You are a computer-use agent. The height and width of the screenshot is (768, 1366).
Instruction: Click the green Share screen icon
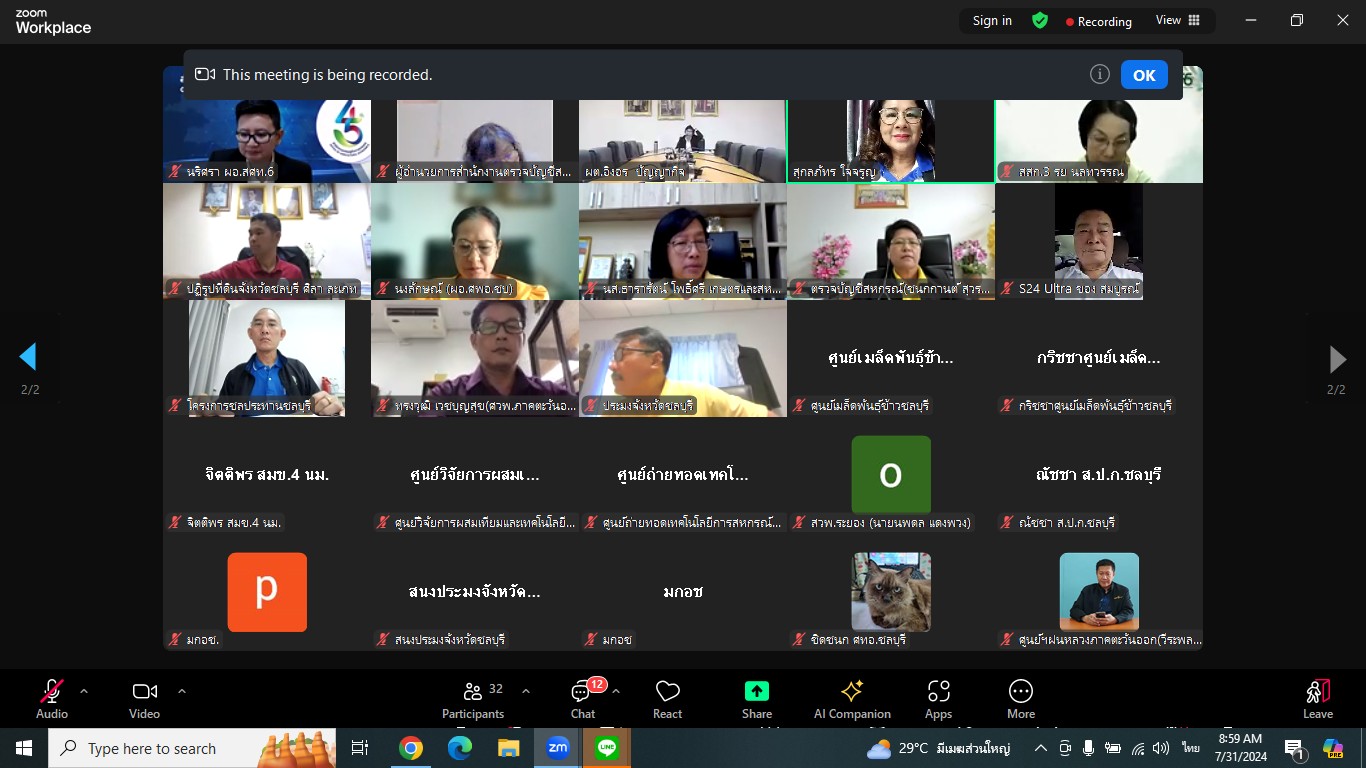757,691
